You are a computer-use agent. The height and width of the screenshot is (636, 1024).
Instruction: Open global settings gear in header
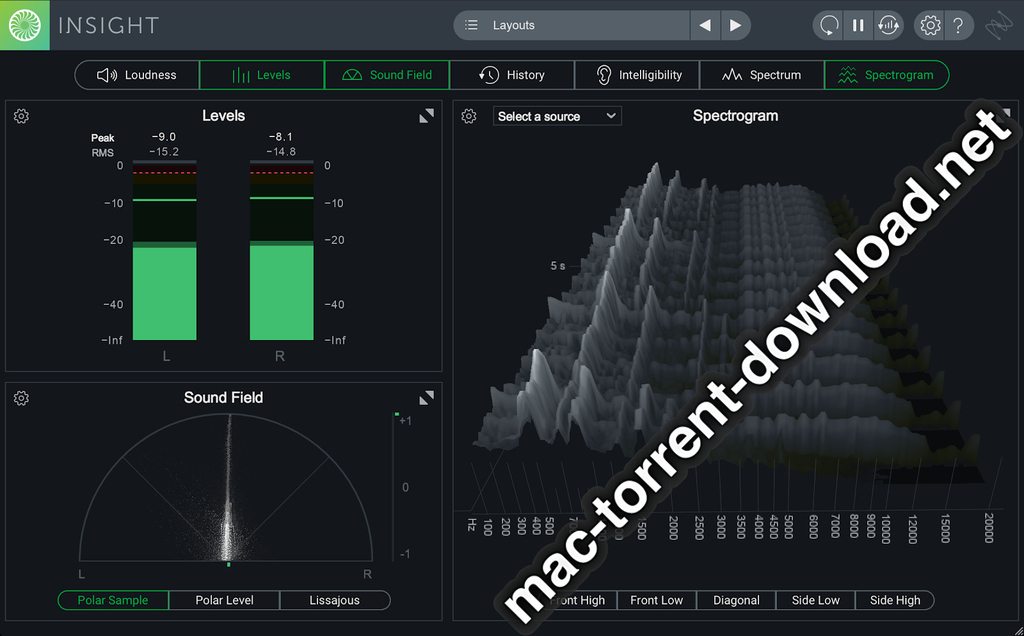pyautogui.click(x=929, y=26)
